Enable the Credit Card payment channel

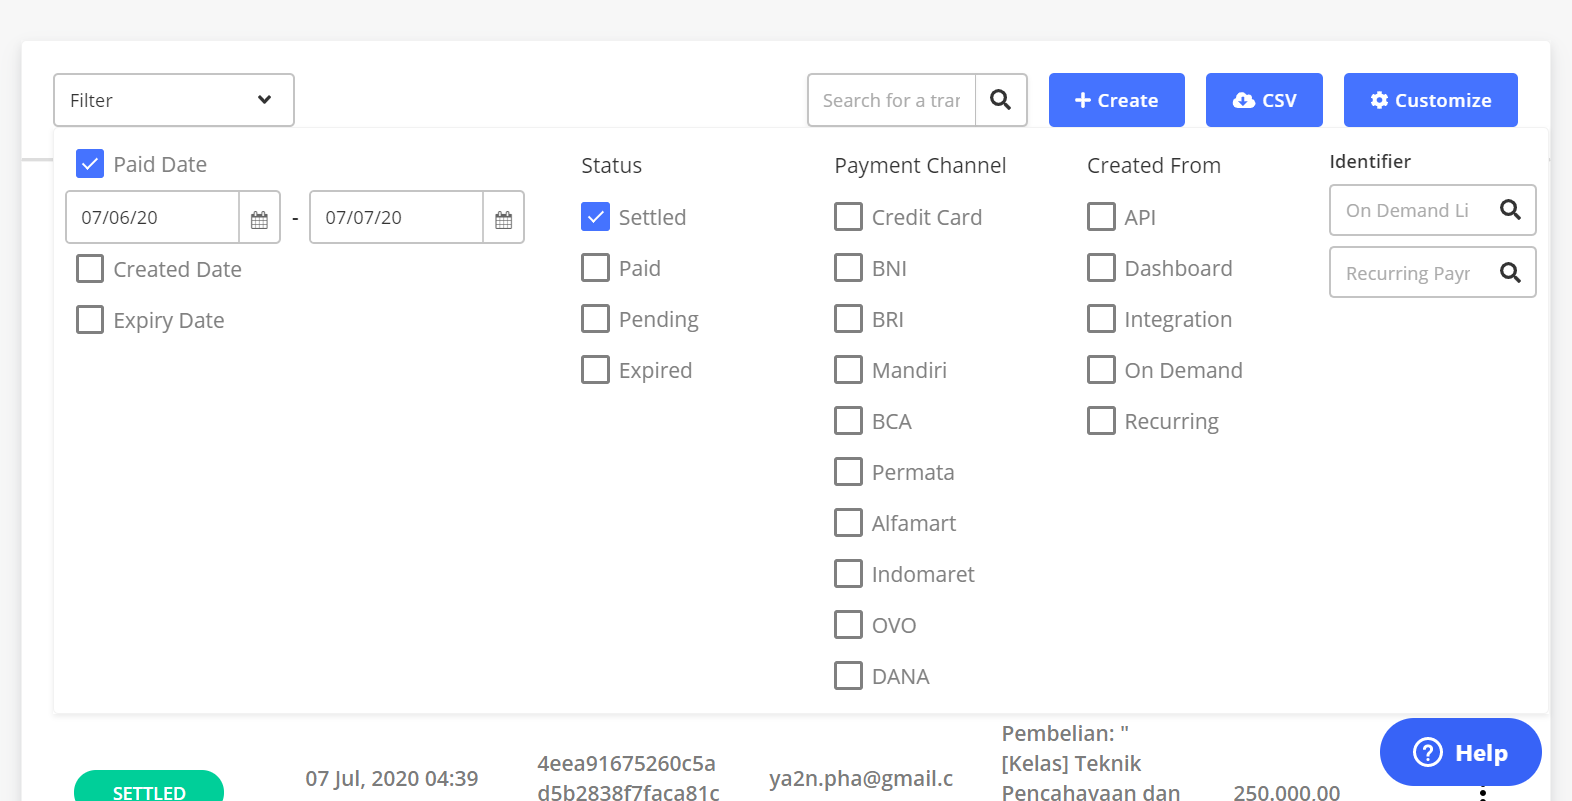[x=848, y=217]
